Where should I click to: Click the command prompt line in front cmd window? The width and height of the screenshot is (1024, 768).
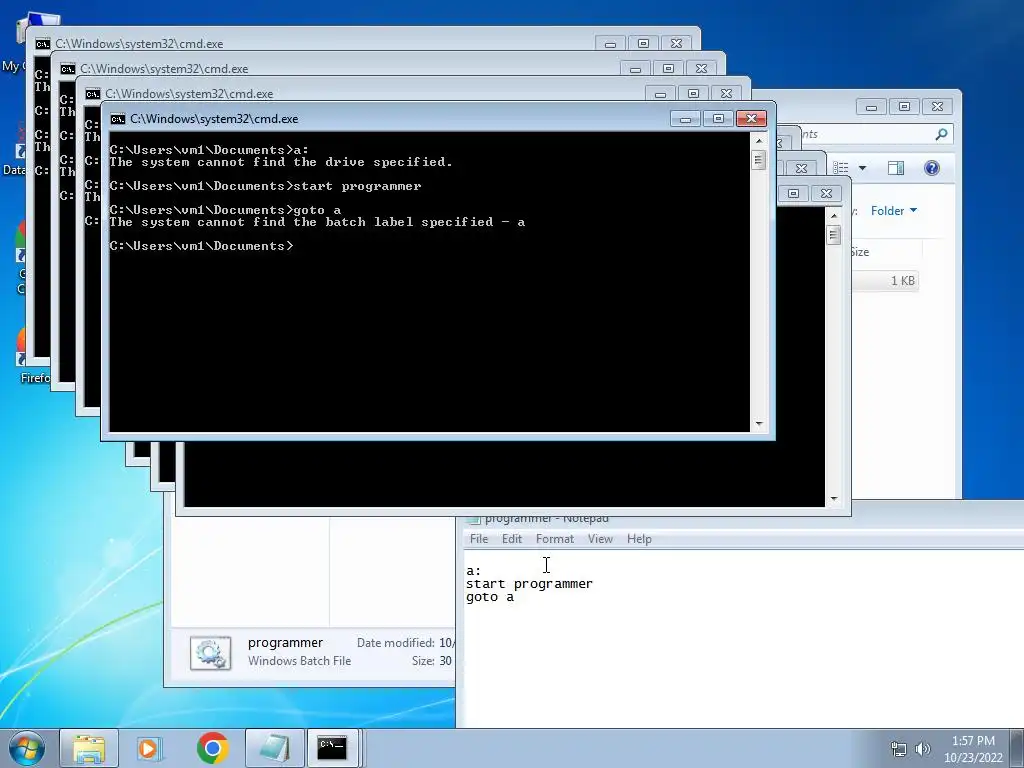click(x=202, y=246)
